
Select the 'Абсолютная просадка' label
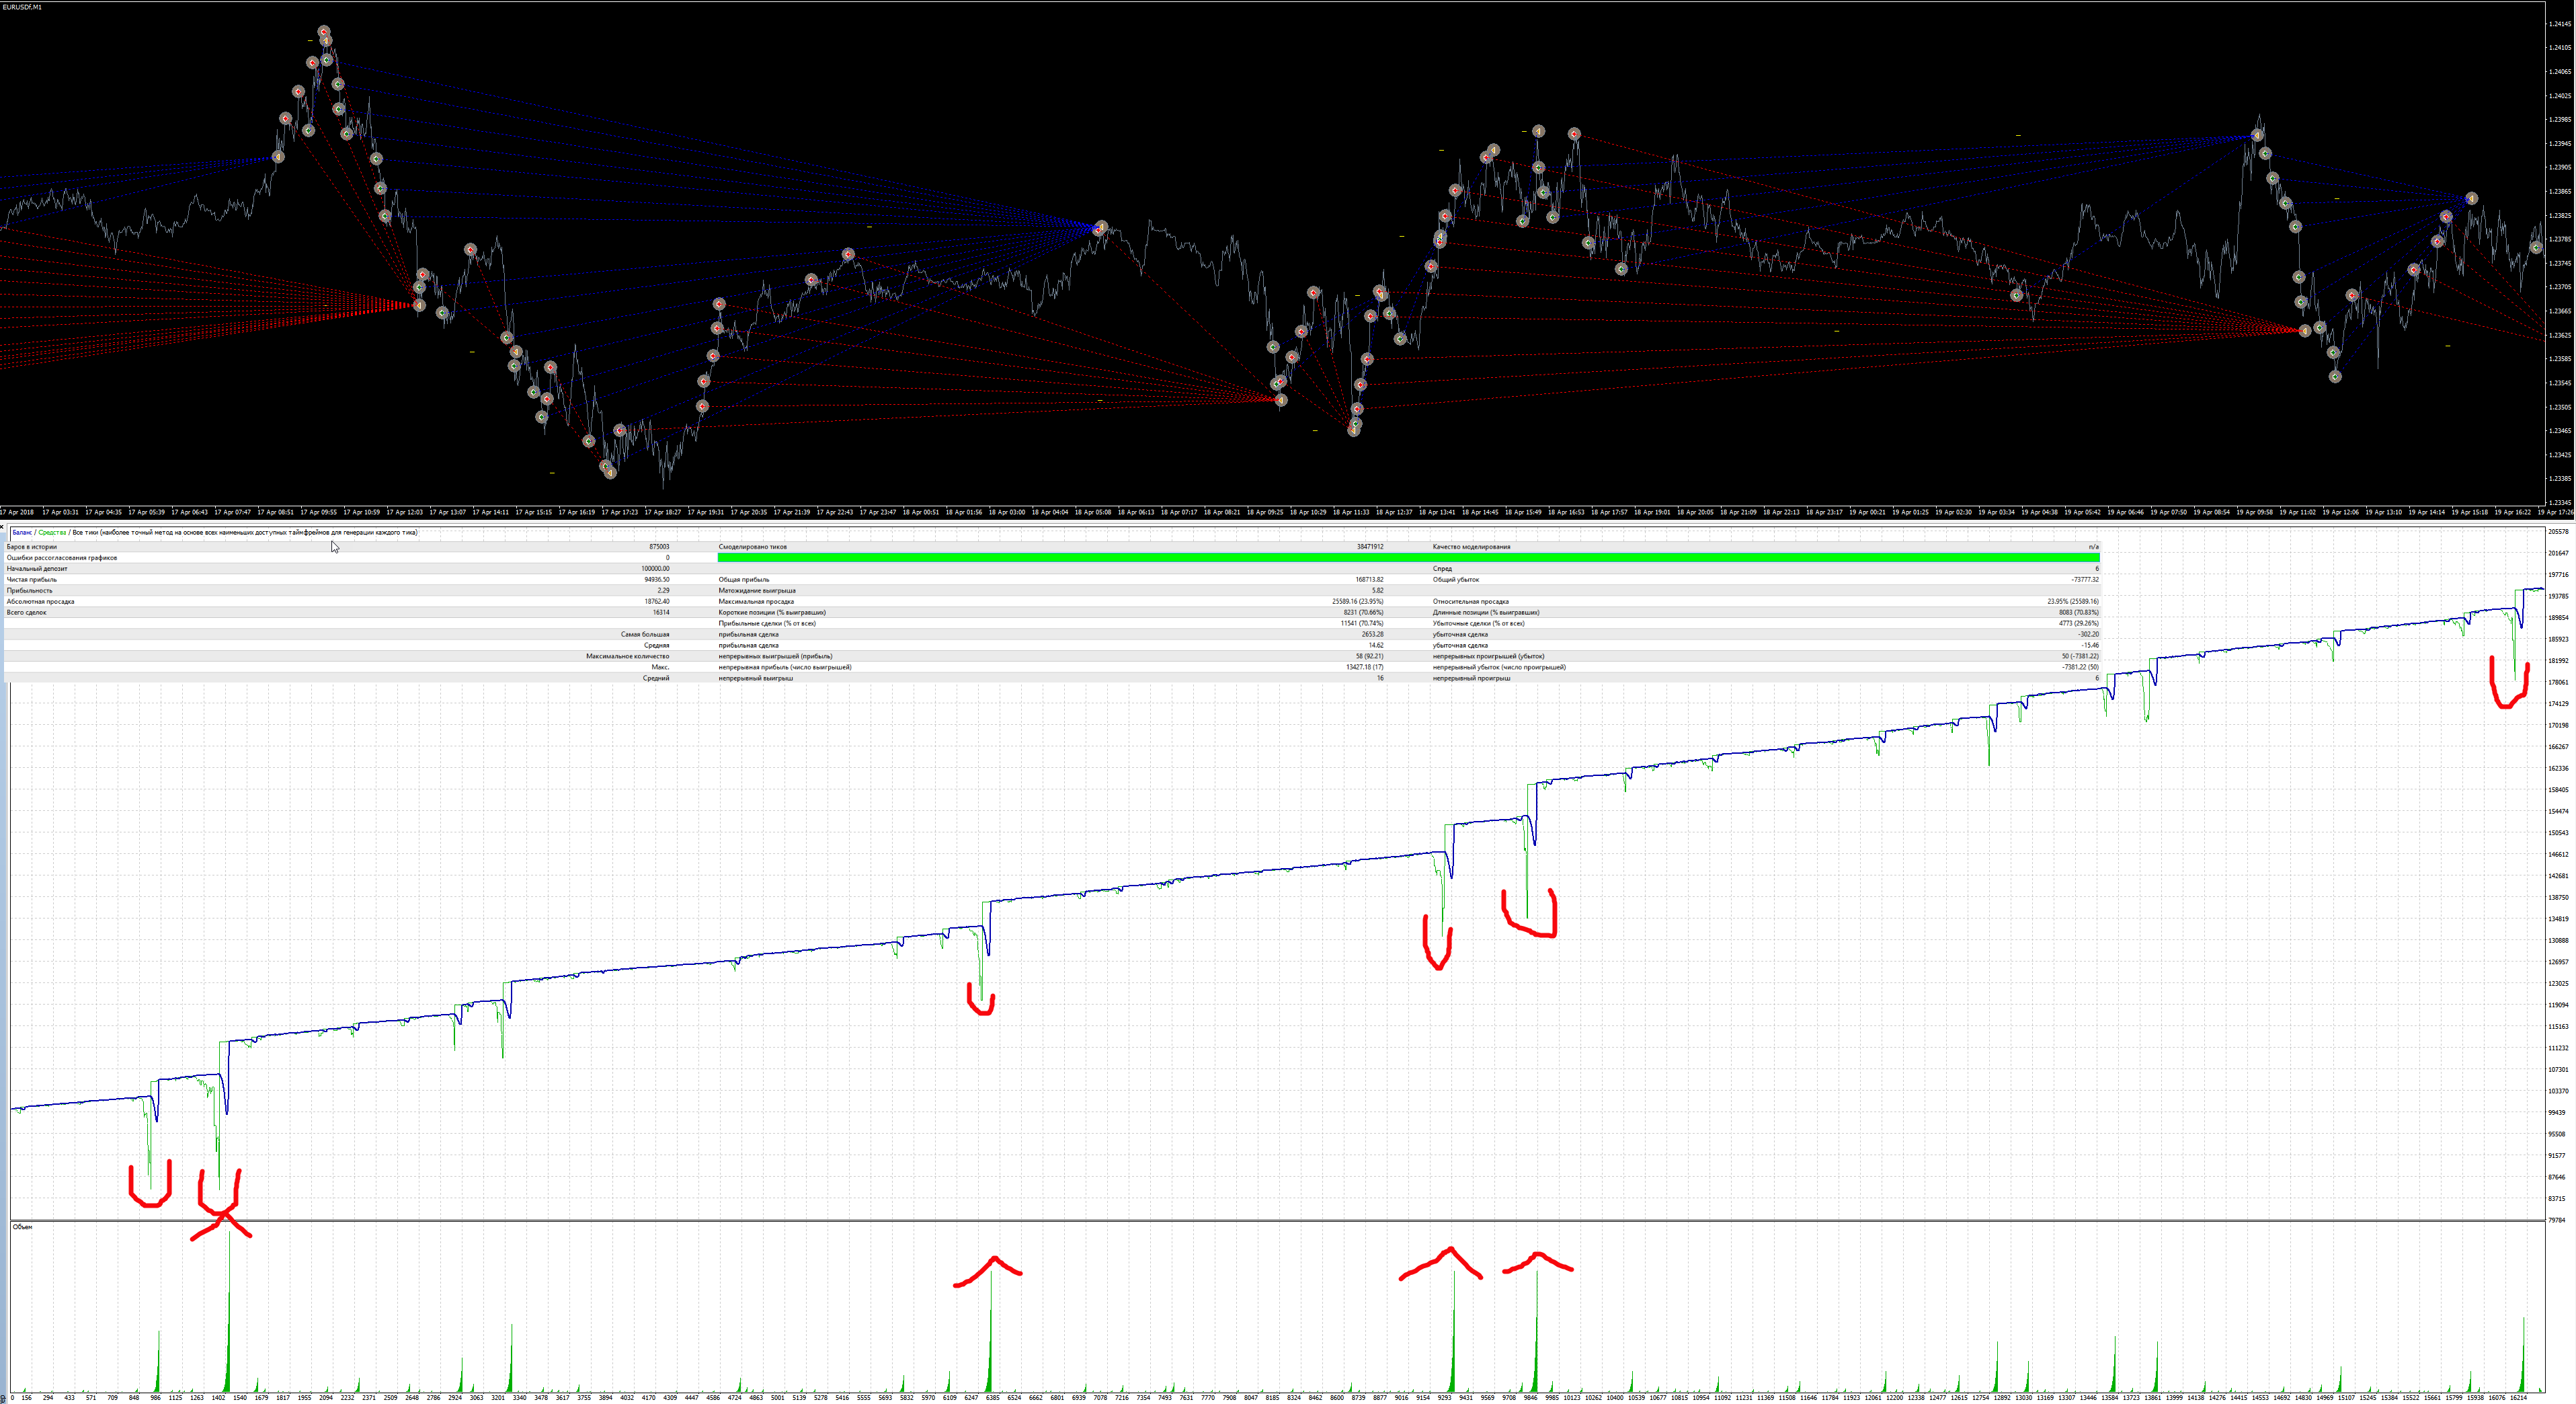pyautogui.click(x=41, y=602)
